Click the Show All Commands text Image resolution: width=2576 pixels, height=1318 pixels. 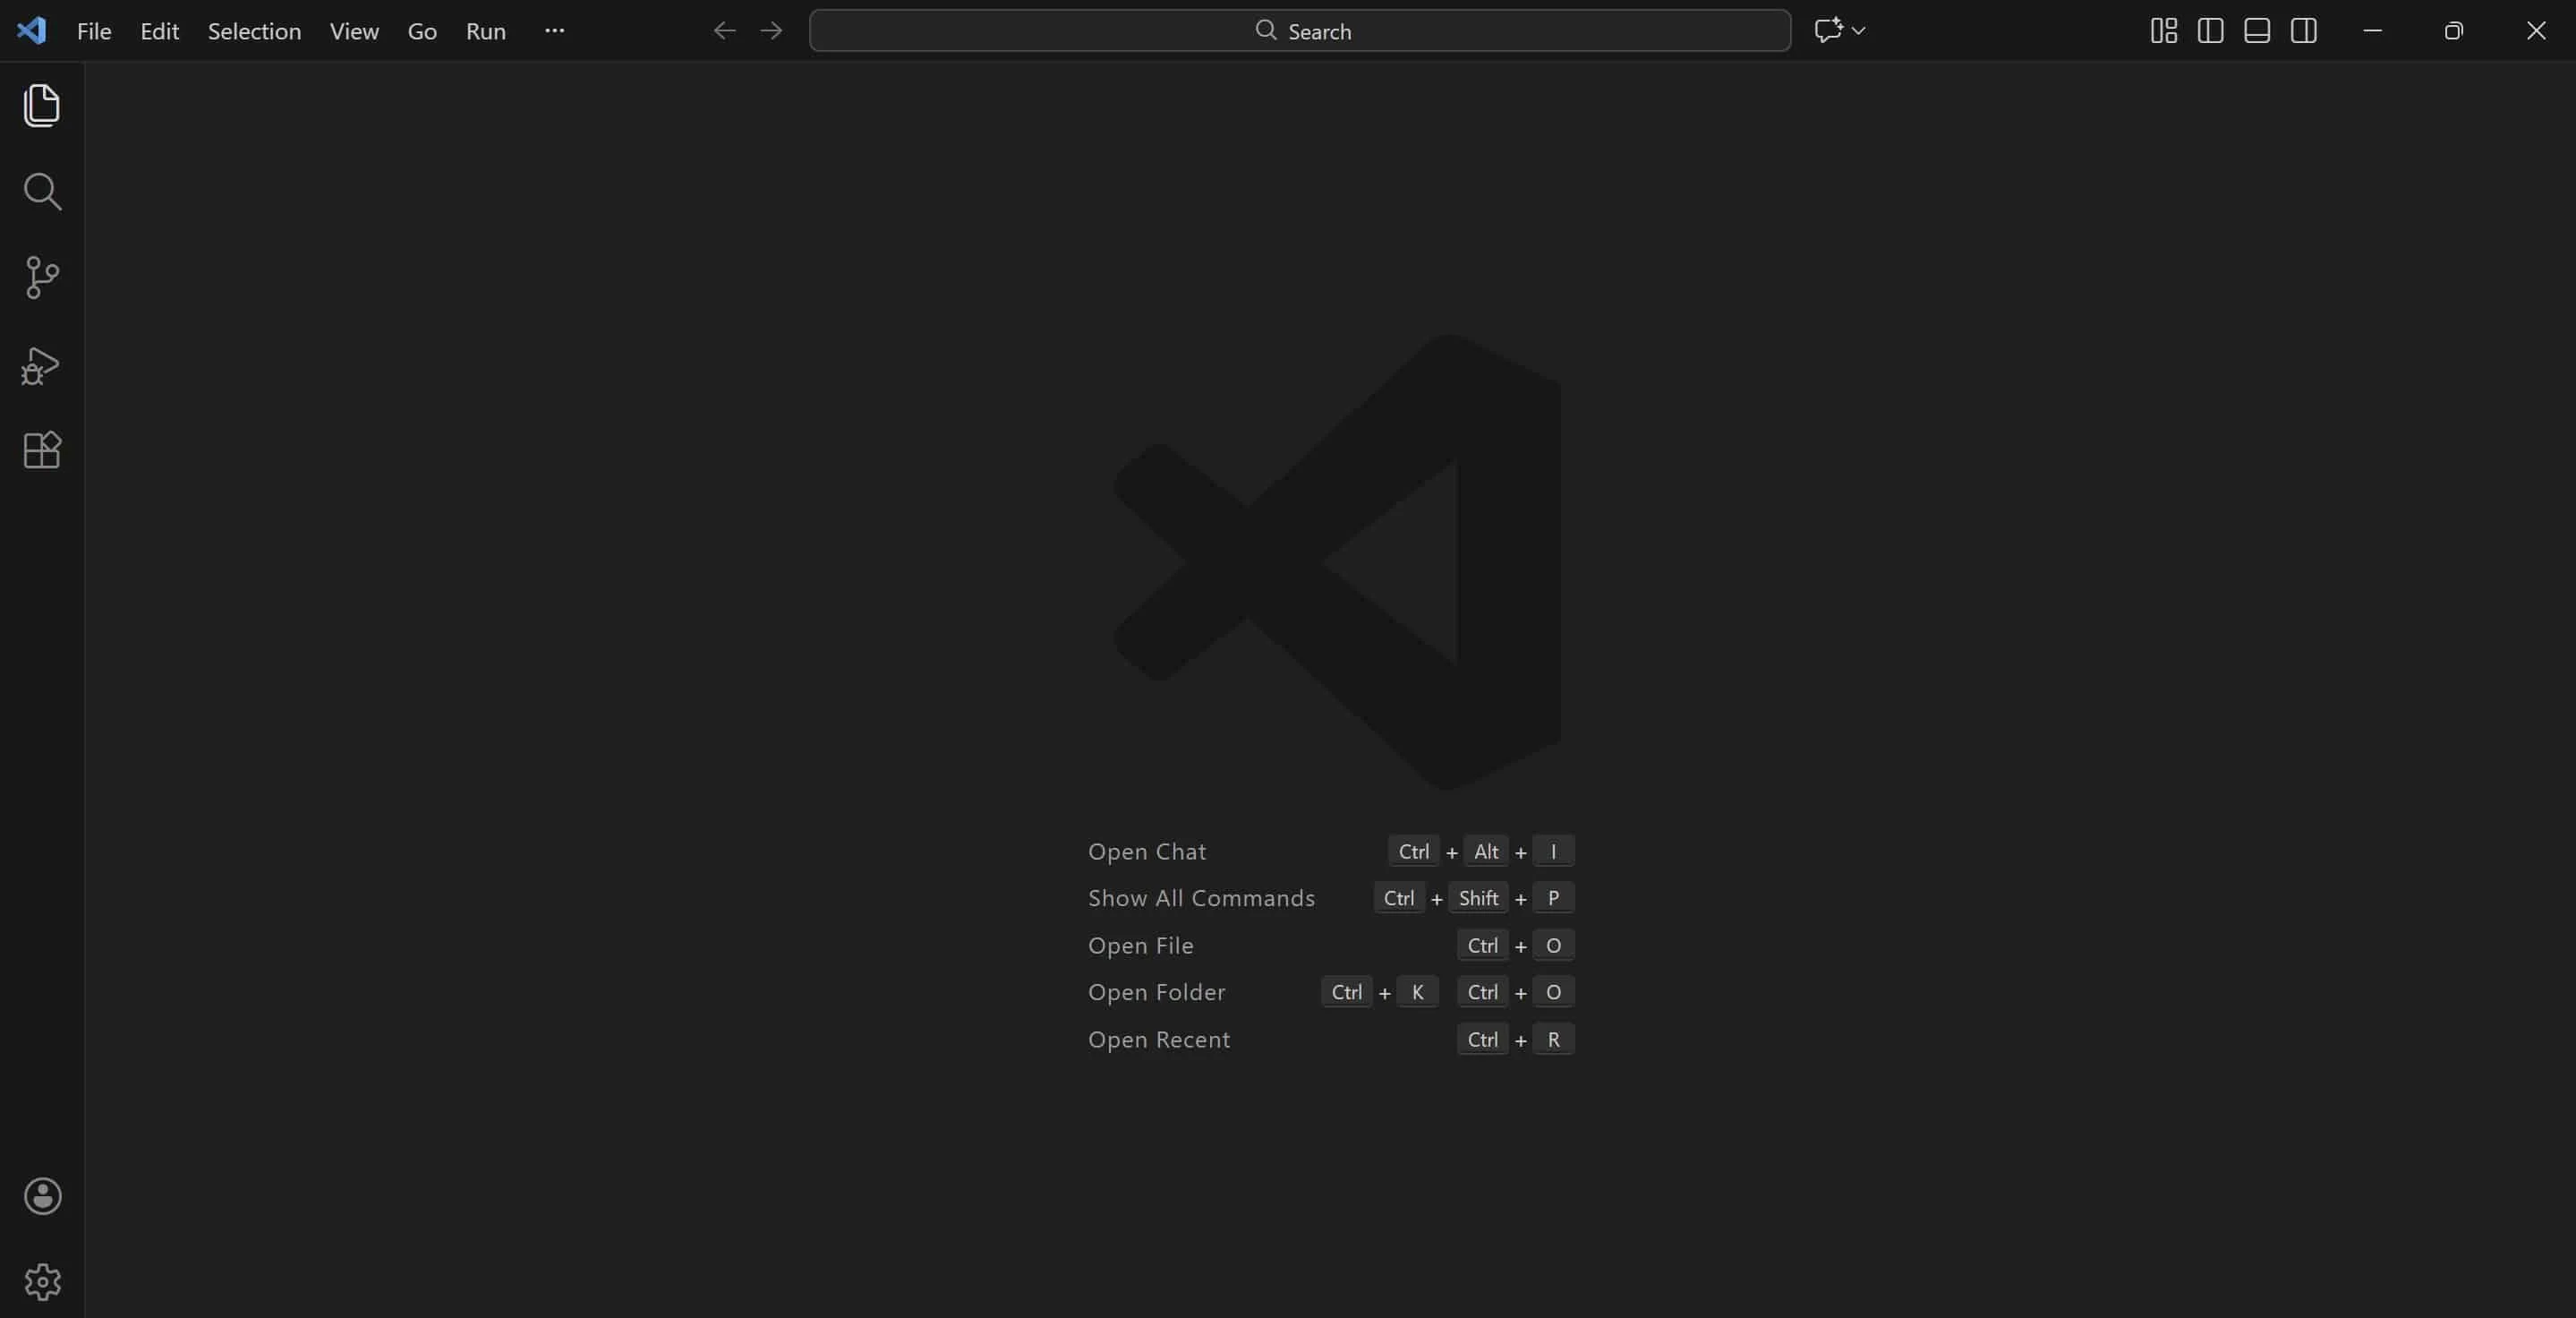(x=1201, y=898)
